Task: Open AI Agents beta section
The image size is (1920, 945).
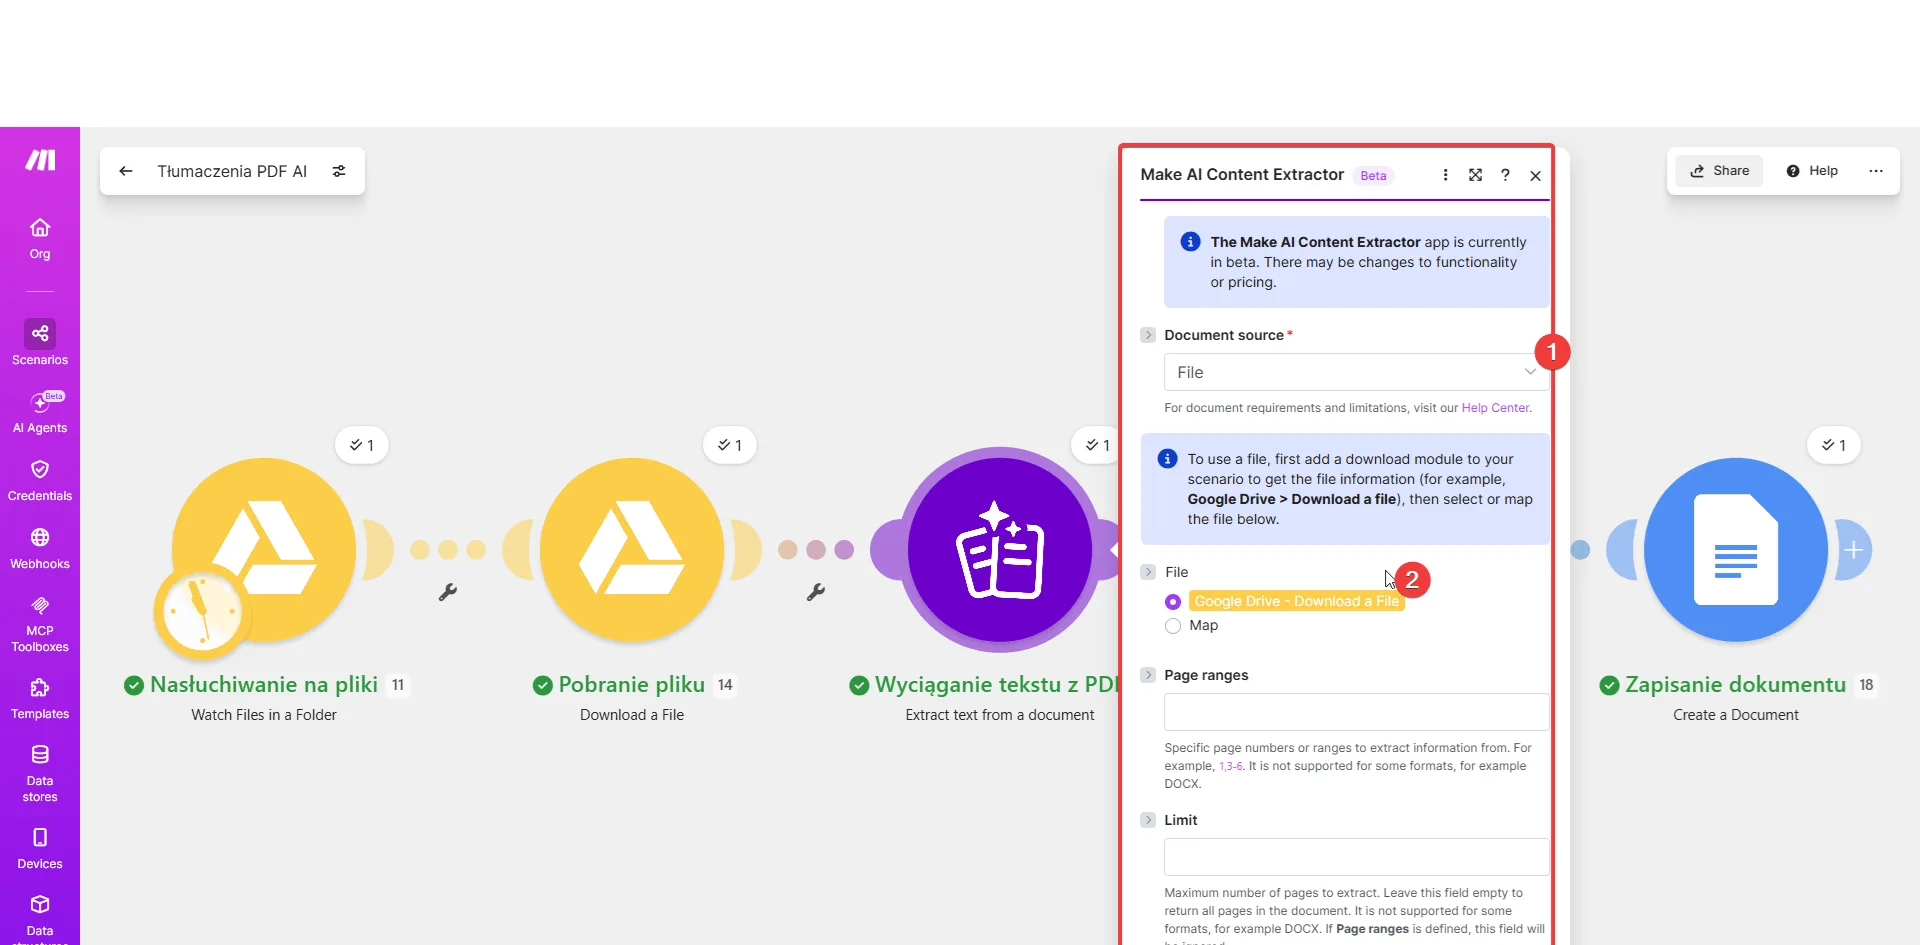Action: click(40, 412)
